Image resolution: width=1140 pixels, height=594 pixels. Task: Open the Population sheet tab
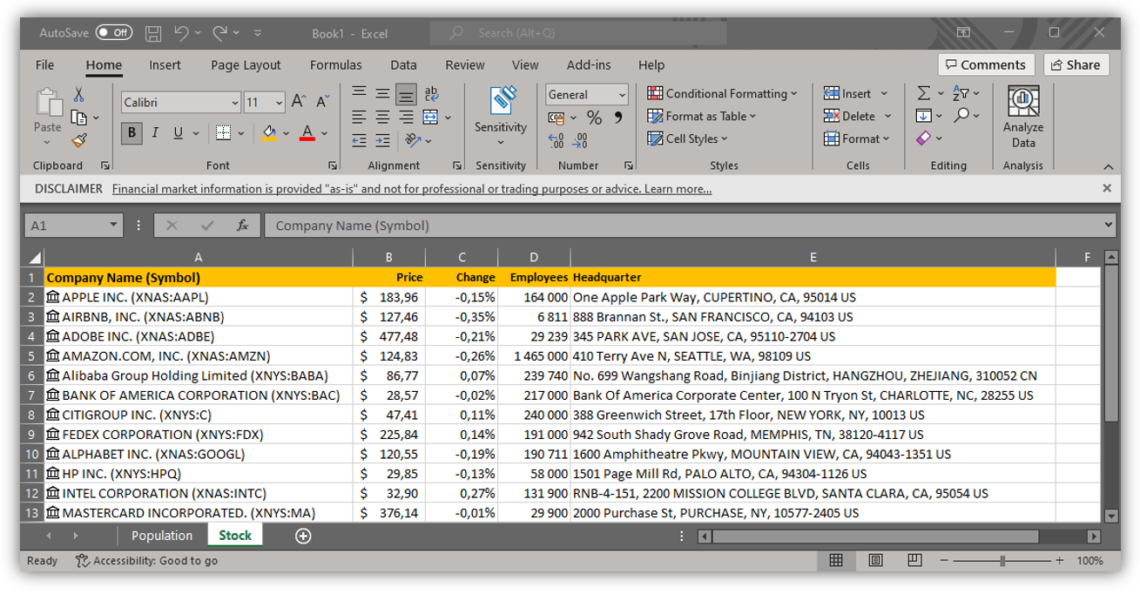[162, 536]
